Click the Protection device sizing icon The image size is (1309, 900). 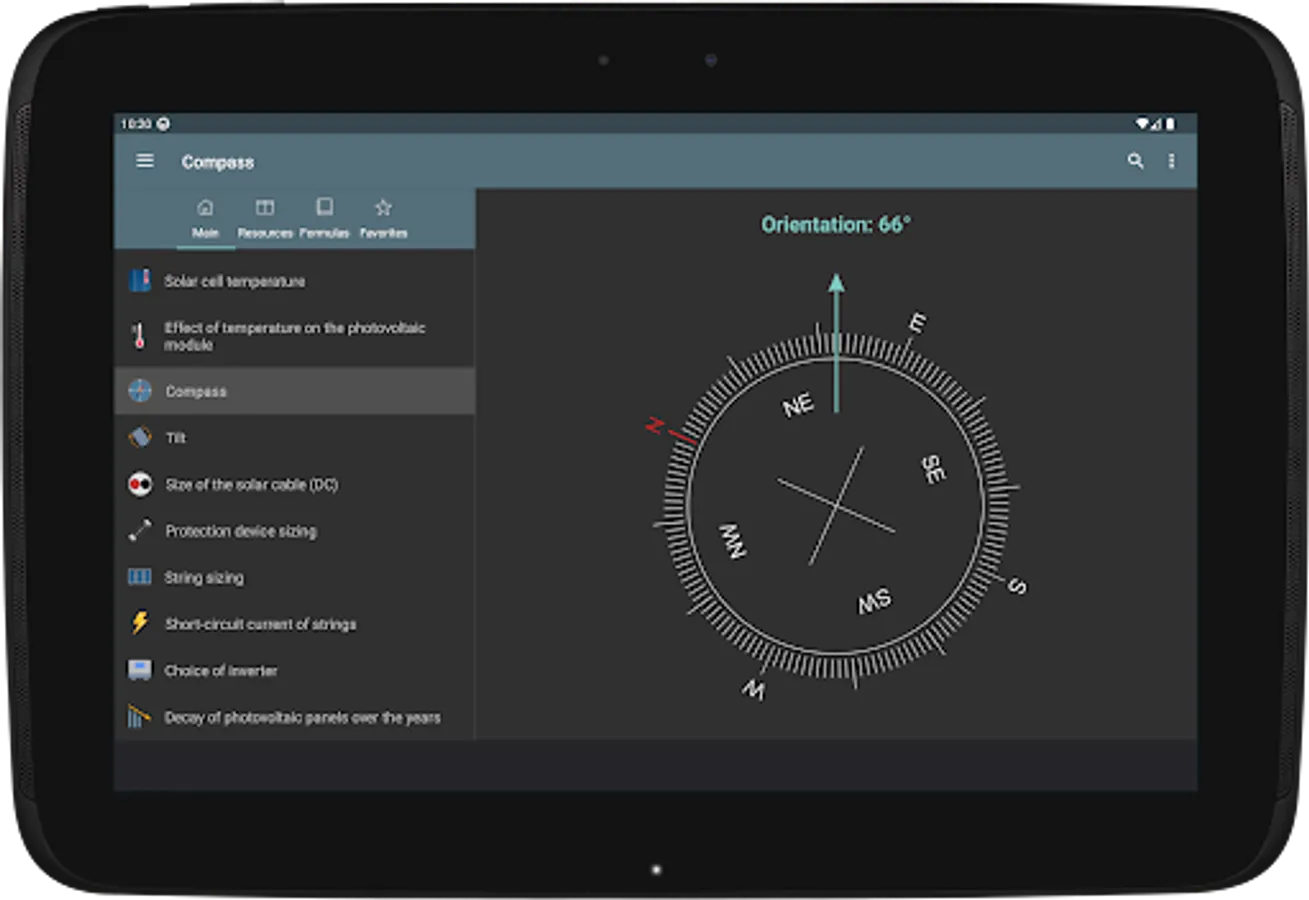click(x=140, y=531)
